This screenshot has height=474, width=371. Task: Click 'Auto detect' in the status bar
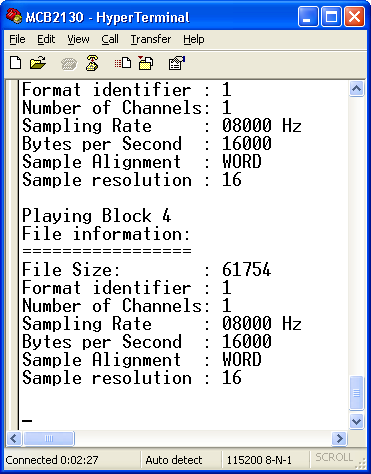click(x=174, y=460)
